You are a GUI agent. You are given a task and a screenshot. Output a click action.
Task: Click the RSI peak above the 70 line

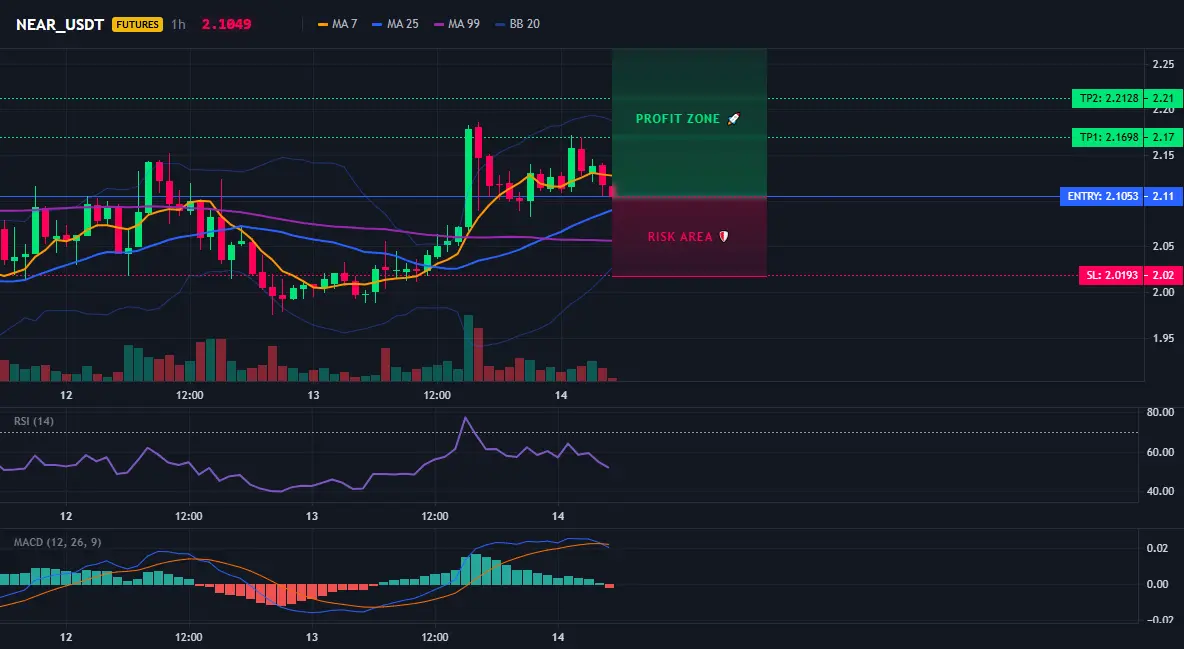point(466,420)
